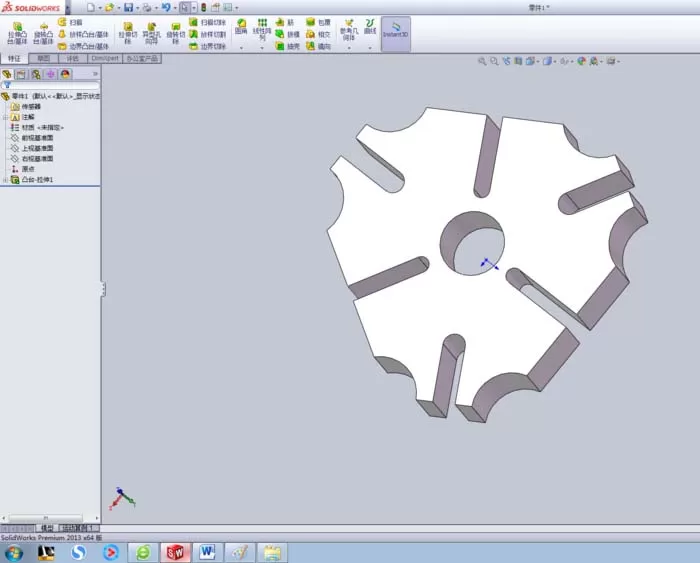Open the dropdown arrow next to the Save icon
The height and width of the screenshot is (563, 700).
point(138,8)
